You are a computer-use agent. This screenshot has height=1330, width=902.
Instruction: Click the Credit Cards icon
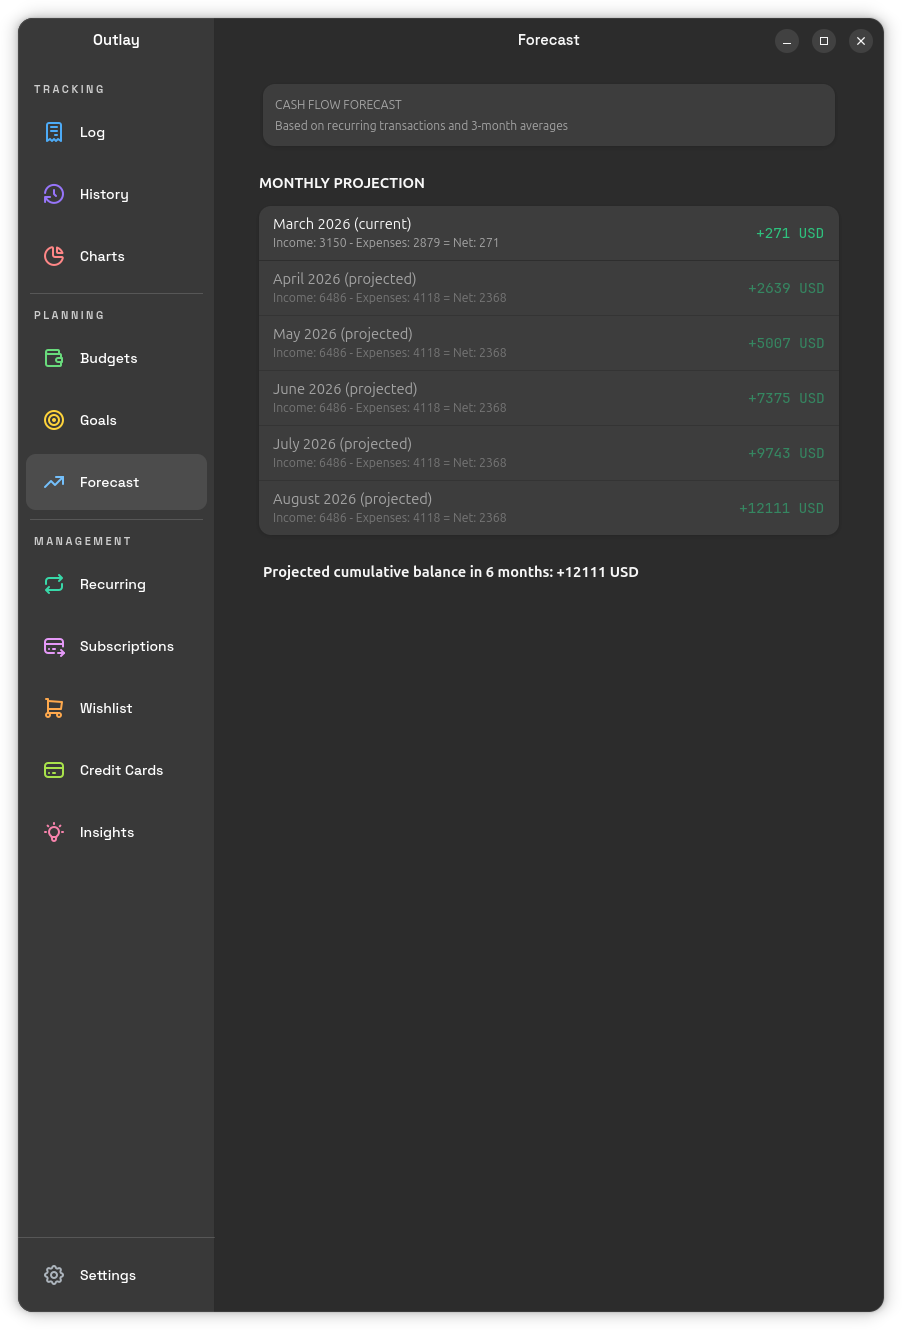click(x=54, y=770)
